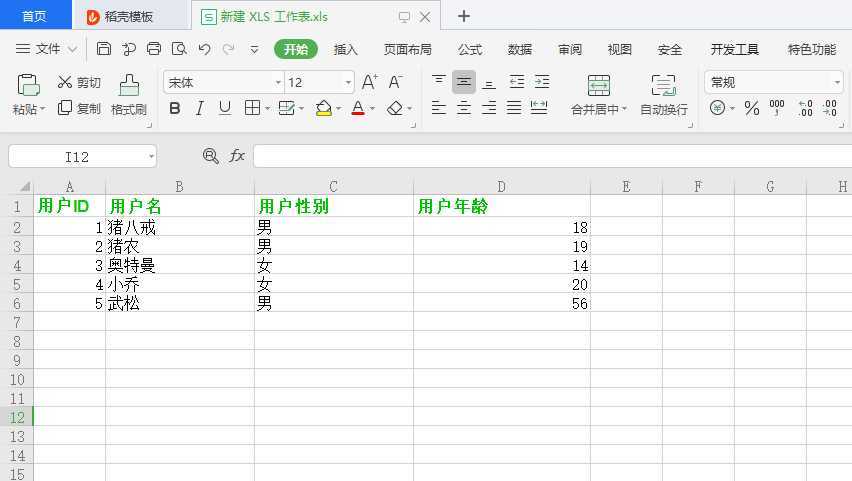
Task: Open the 视图 ribbon tab
Action: [620, 49]
